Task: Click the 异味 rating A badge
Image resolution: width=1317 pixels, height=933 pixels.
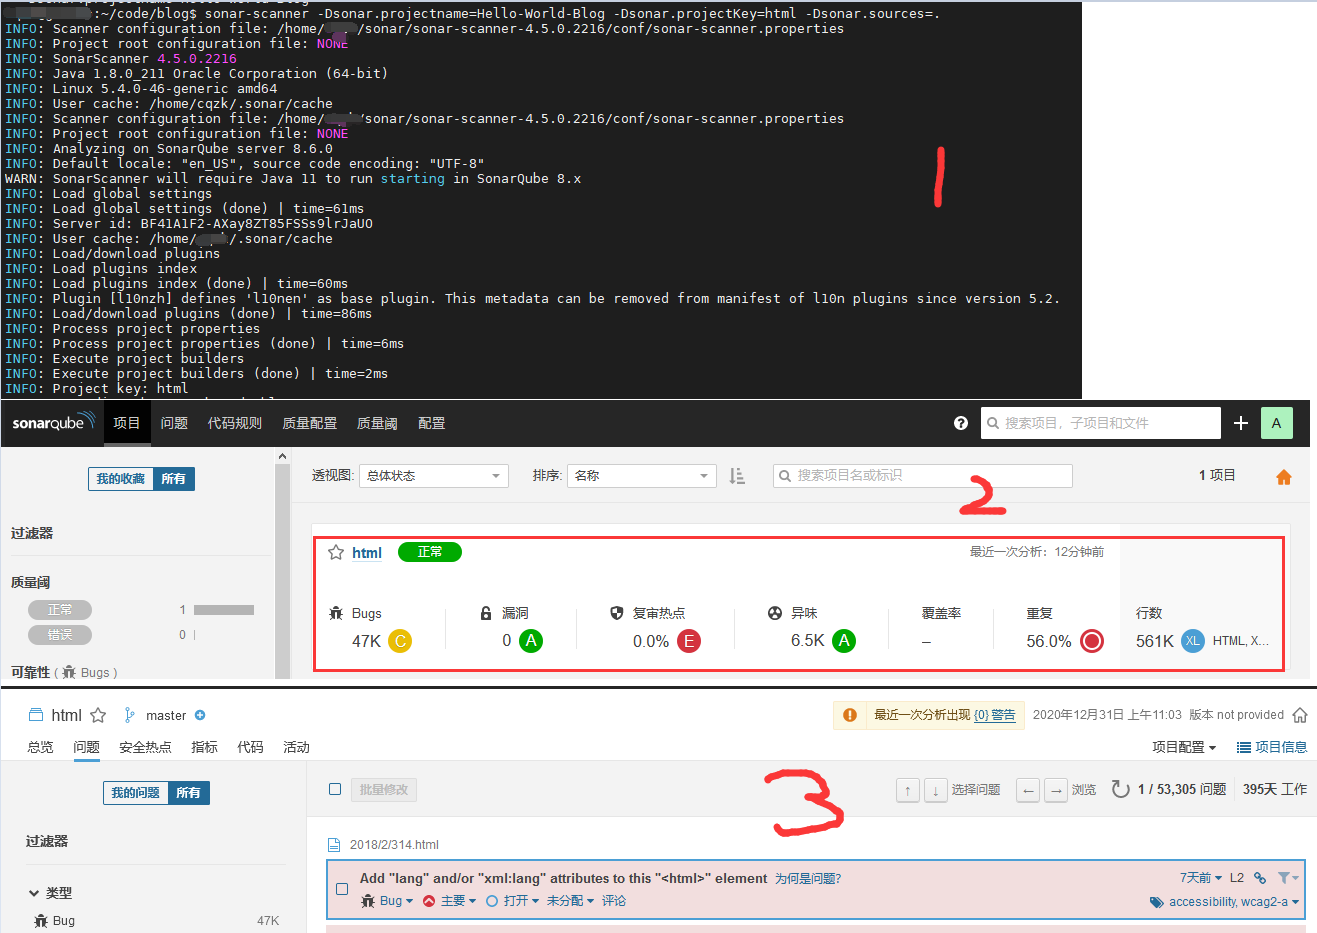Action: (x=844, y=641)
